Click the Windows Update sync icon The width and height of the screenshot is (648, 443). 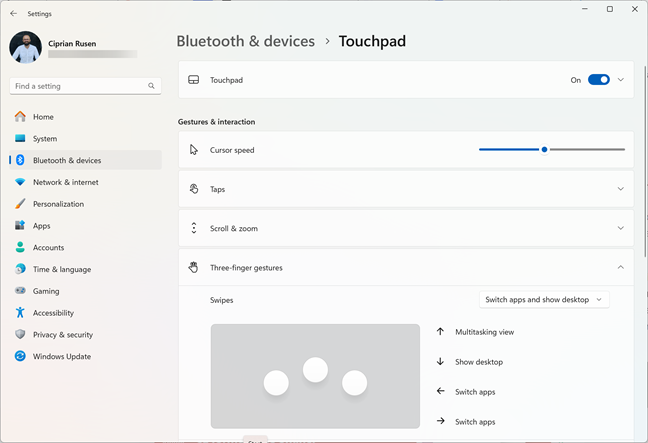coord(20,356)
